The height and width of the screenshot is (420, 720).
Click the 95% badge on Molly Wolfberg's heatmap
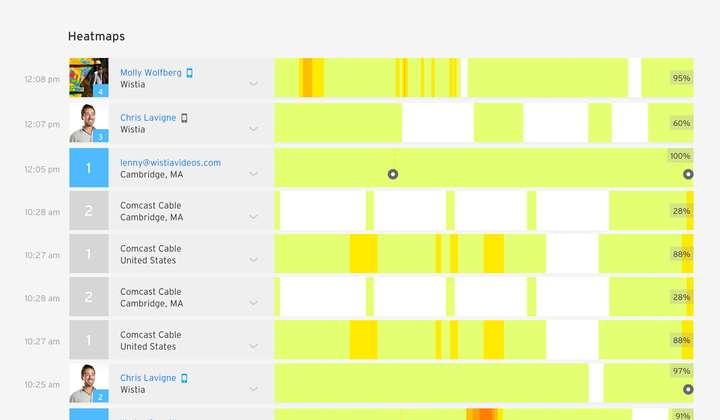tap(681, 78)
